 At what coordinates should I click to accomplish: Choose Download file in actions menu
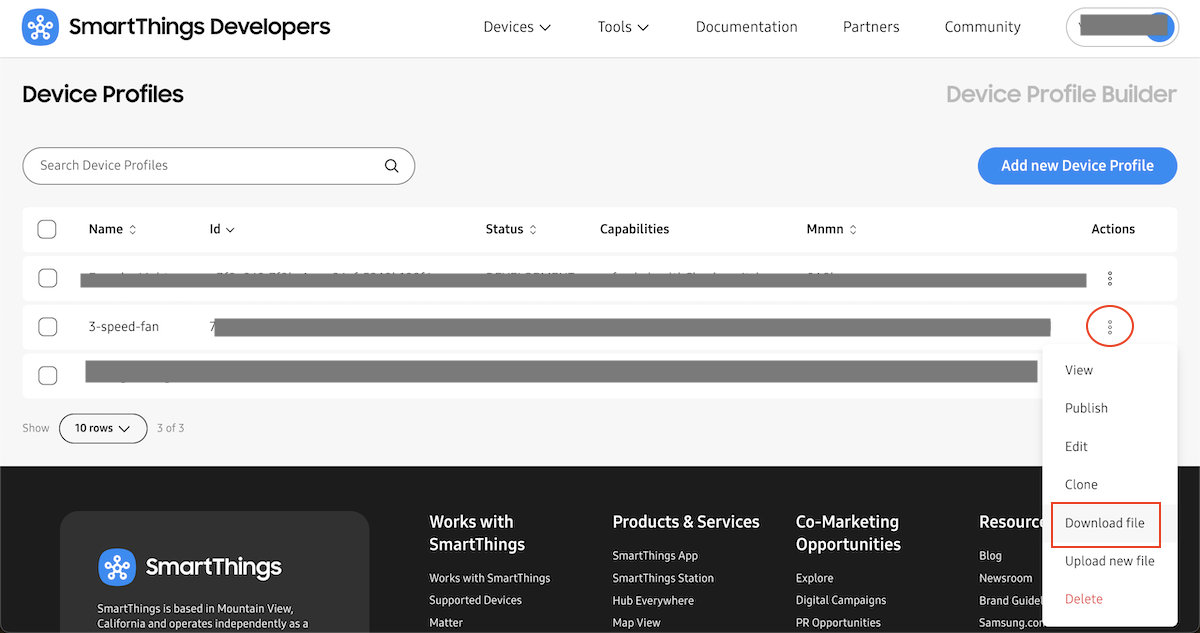coord(1105,523)
